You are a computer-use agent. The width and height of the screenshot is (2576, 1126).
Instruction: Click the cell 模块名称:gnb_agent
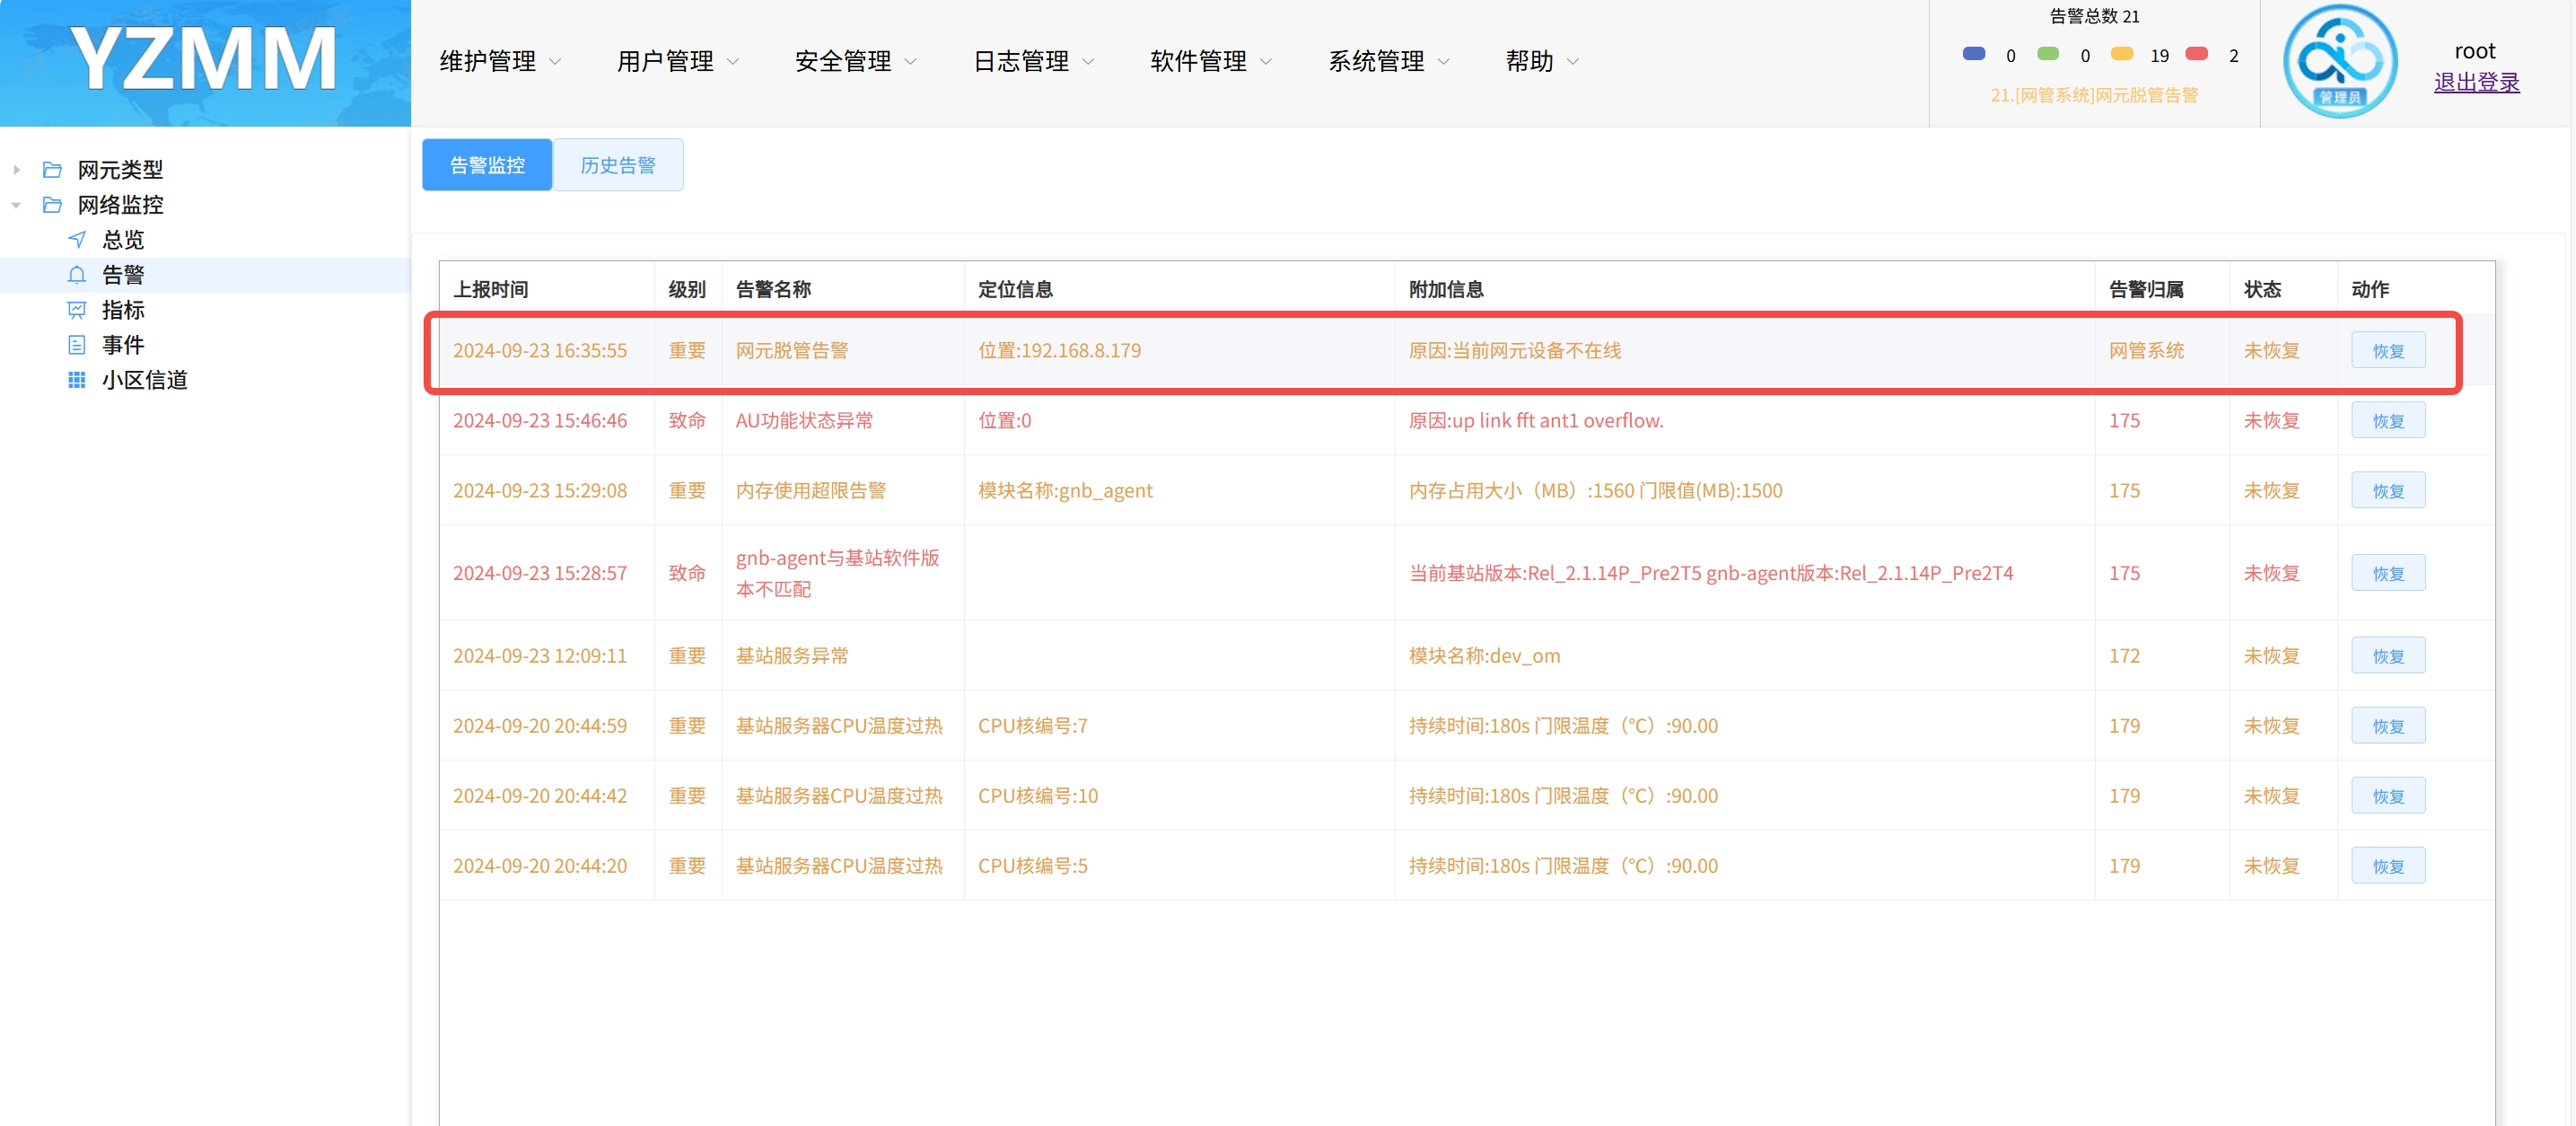click(1065, 491)
